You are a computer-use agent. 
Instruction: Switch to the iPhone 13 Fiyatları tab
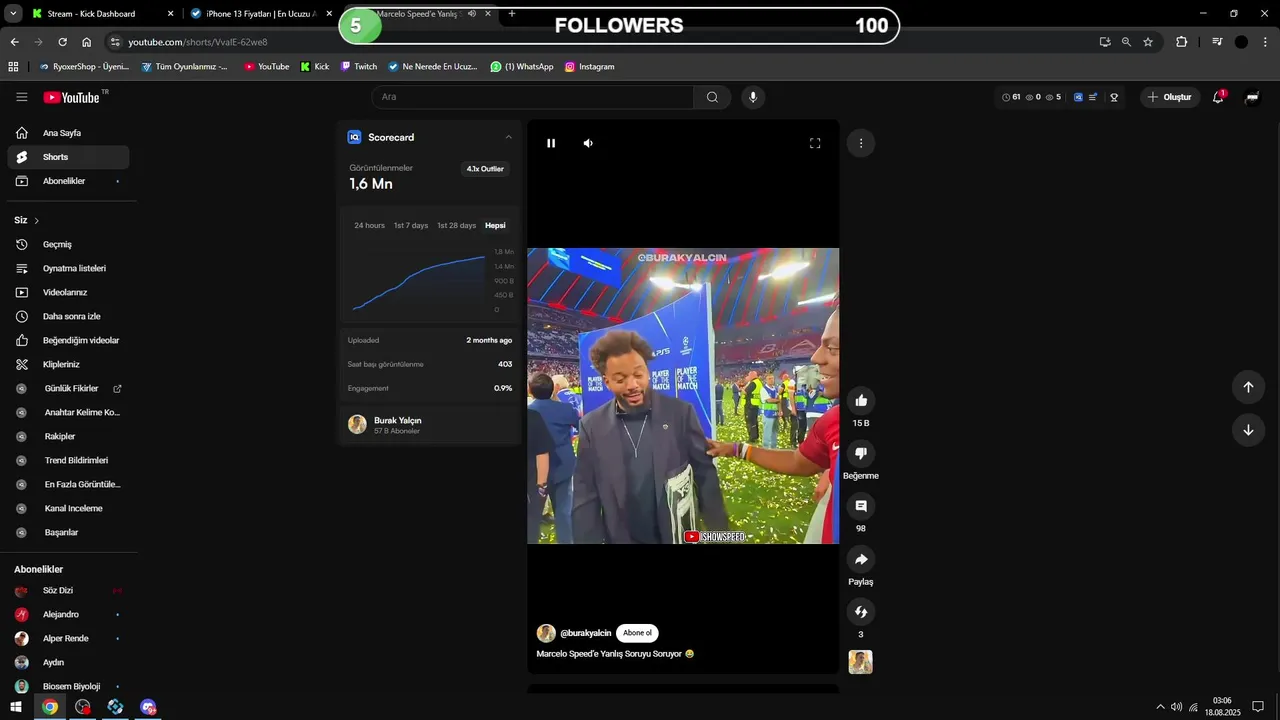[261, 14]
